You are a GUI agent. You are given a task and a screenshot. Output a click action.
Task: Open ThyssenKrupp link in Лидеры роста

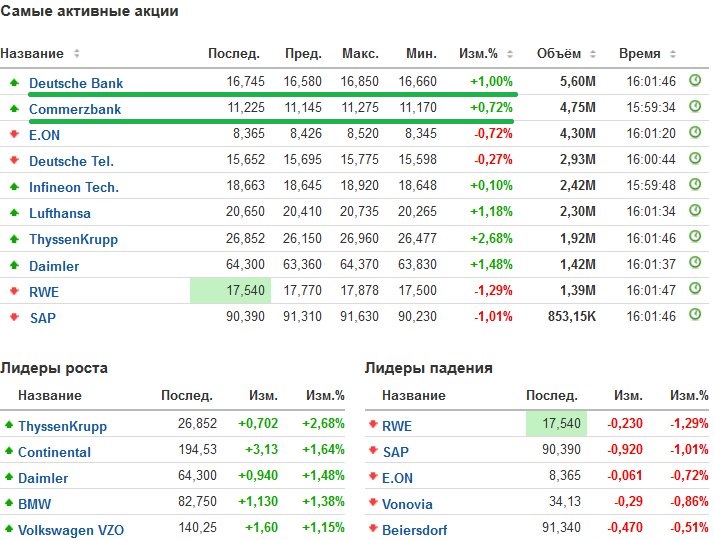pos(62,426)
